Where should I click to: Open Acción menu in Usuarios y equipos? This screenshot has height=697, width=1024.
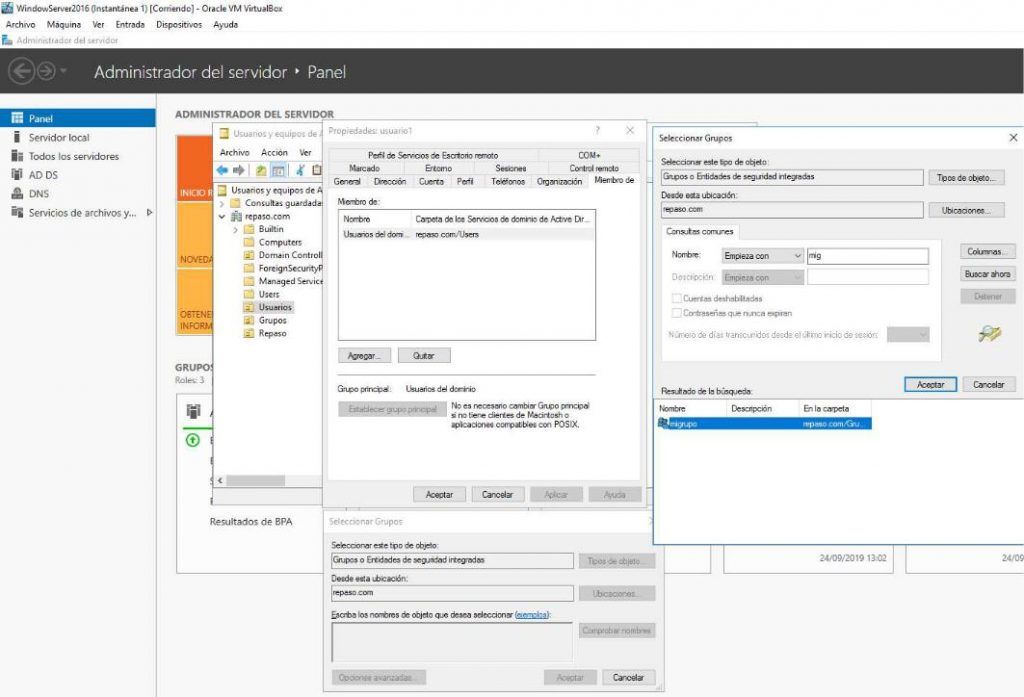(274, 152)
